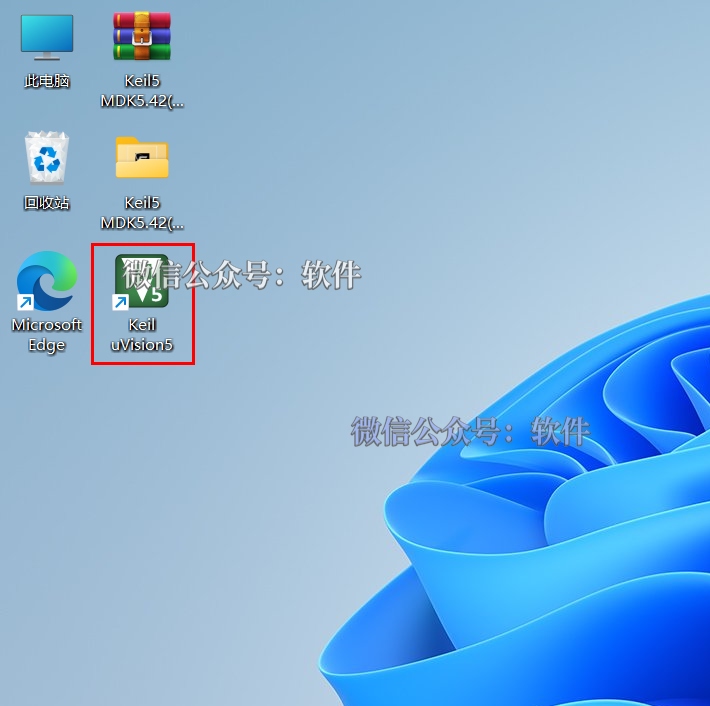Click the label under the WinRAR archive
The height and width of the screenshot is (706, 710).
(x=142, y=91)
